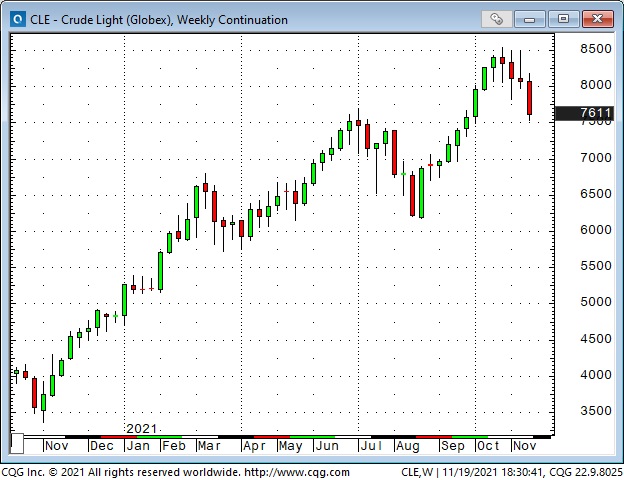
Task: Click the 7000 price axis label
Action: tap(596, 158)
